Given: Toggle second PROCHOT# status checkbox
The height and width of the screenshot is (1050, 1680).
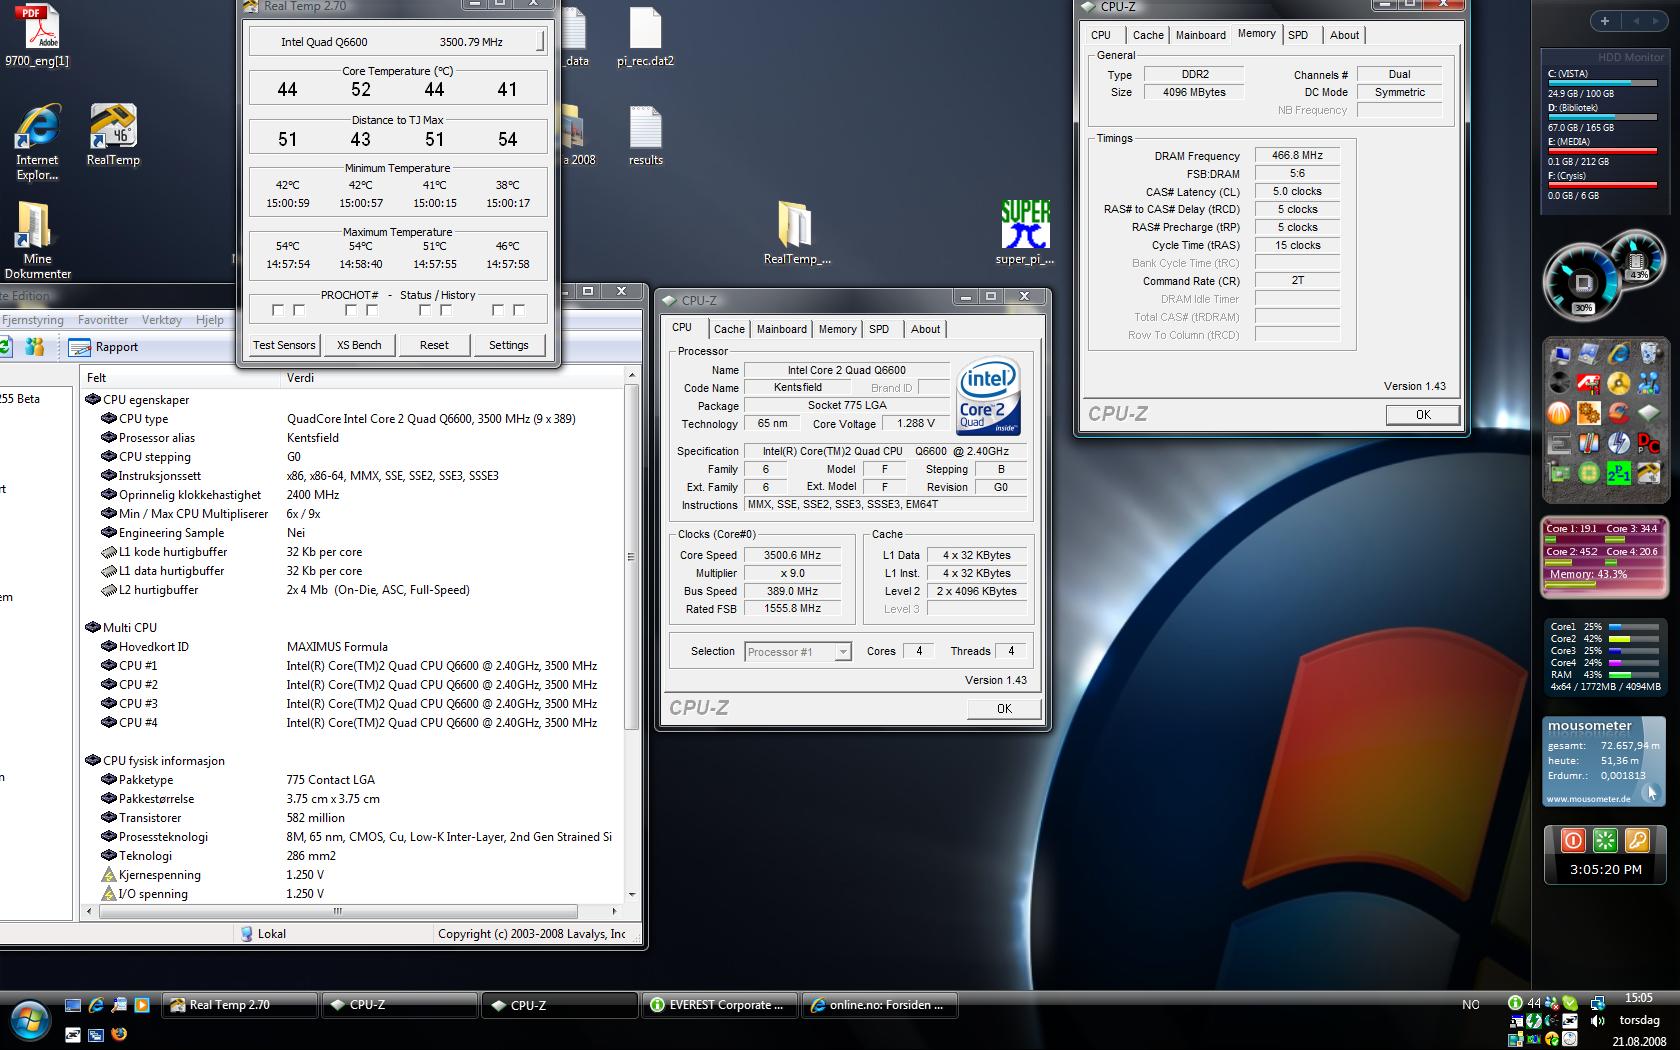Looking at the screenshot, I should coord(299,311).
